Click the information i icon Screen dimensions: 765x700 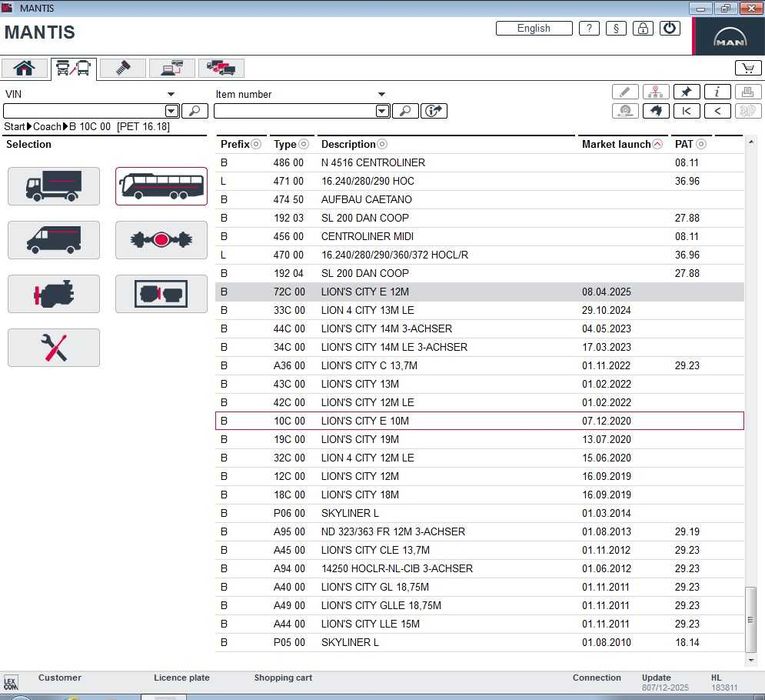coord(717,92)
